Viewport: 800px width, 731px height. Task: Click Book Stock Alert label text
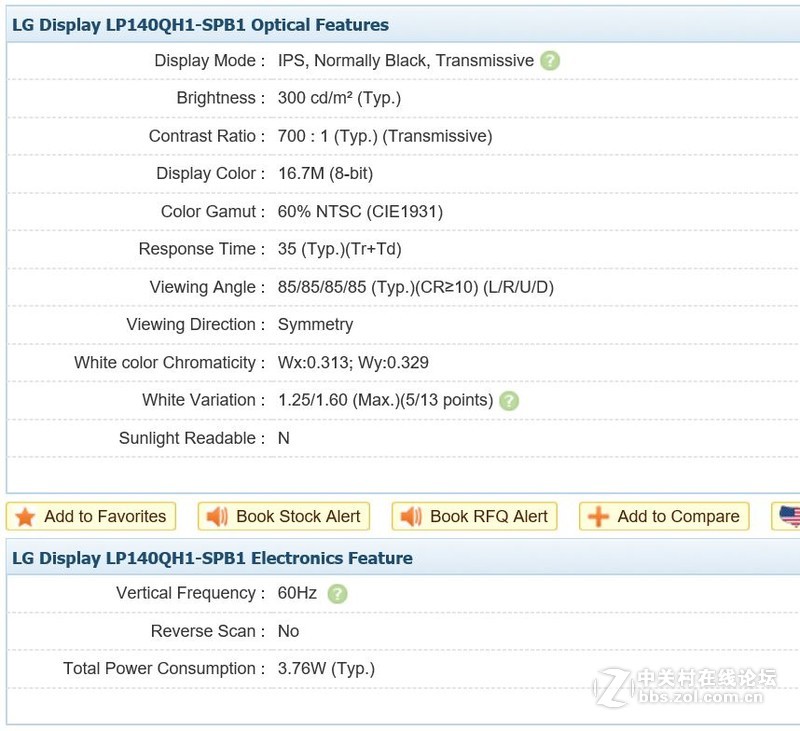298,516
